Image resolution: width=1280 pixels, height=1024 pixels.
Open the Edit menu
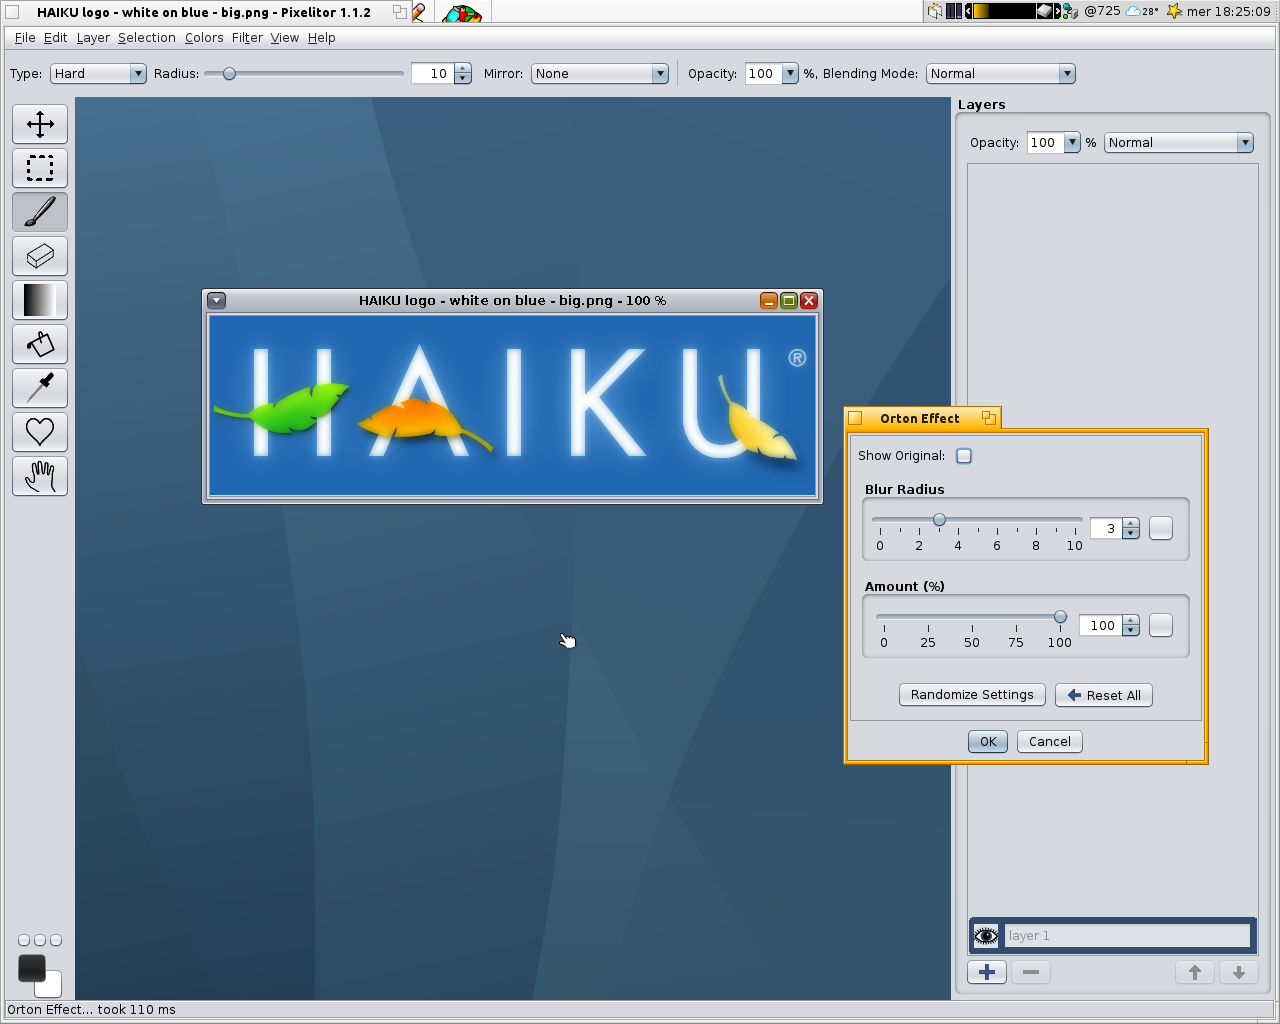click(x=56, y=38)
